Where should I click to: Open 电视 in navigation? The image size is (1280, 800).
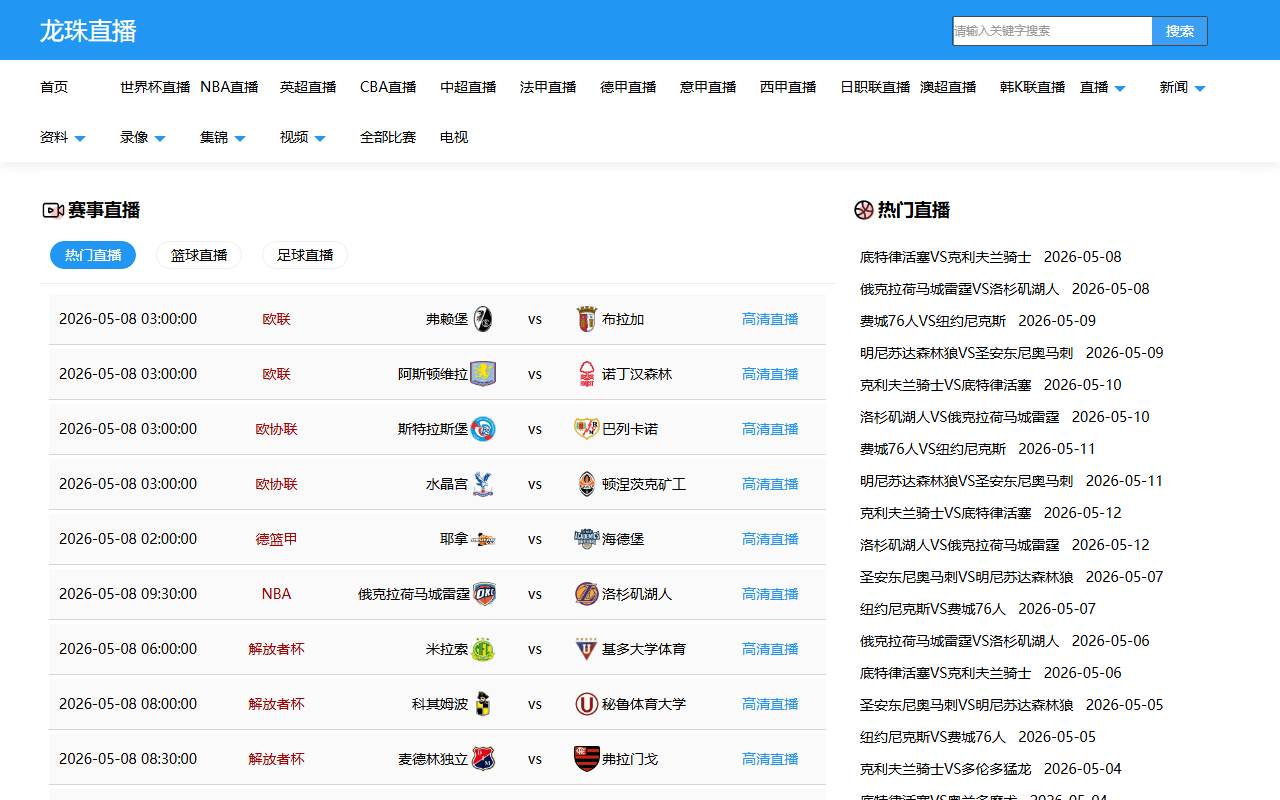point(454,138)
